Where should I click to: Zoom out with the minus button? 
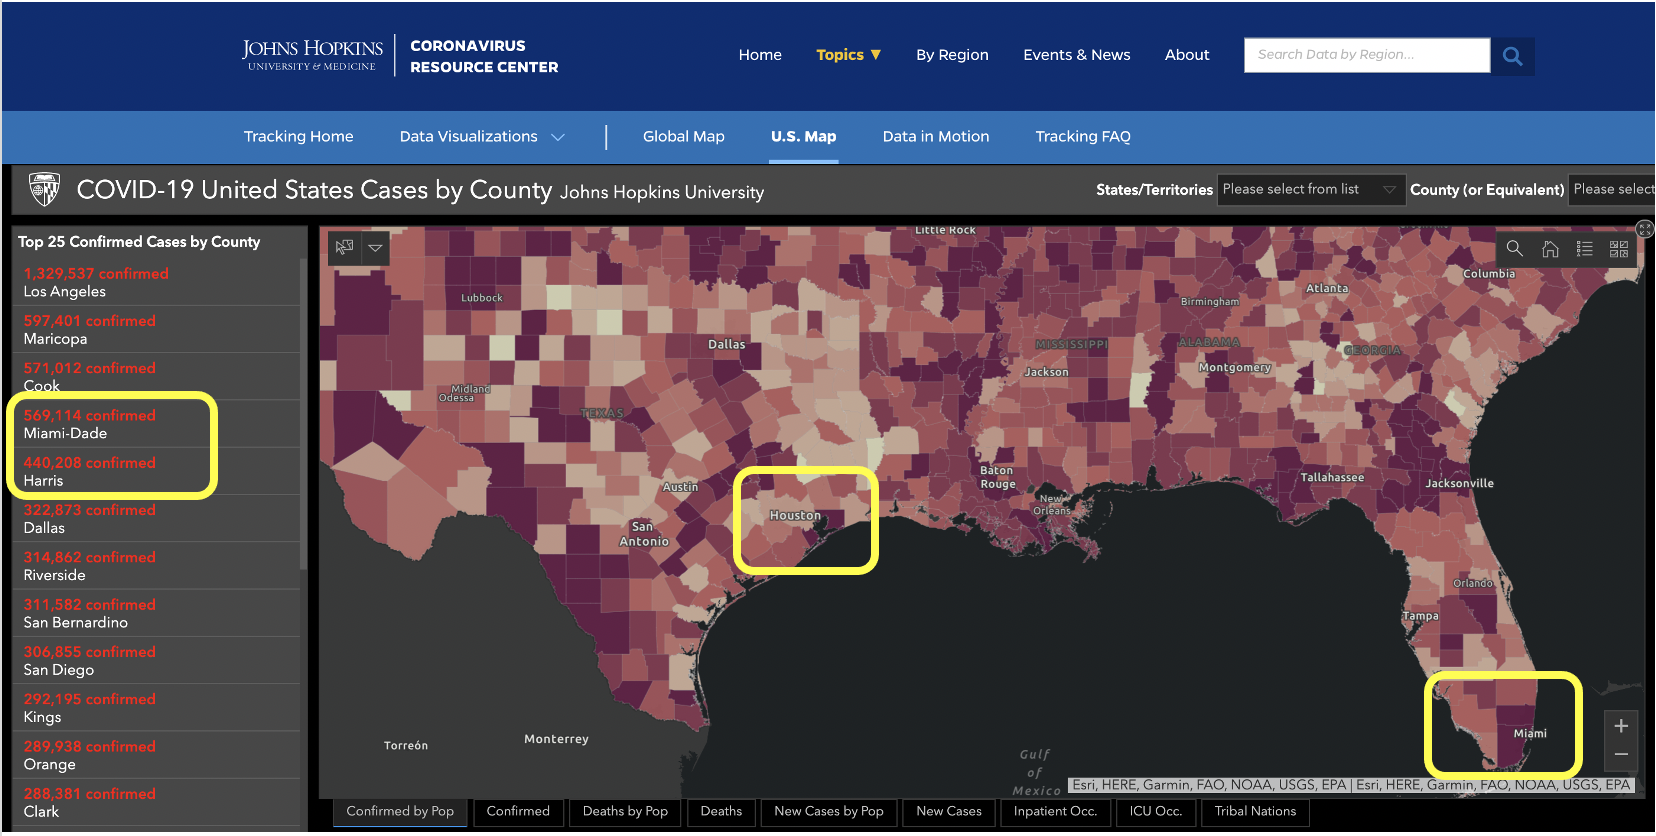point(1621,754)
